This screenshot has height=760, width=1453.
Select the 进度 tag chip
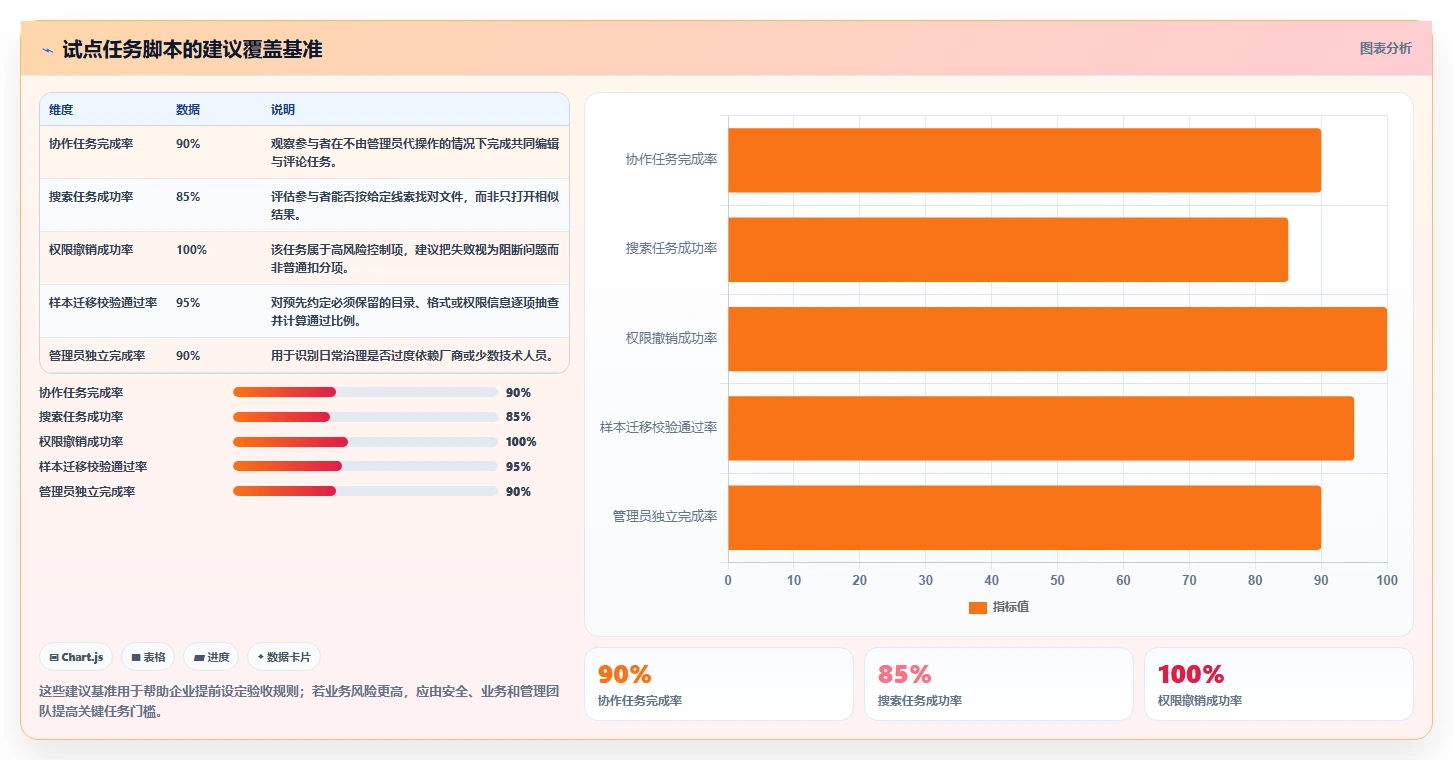(211, 657)
